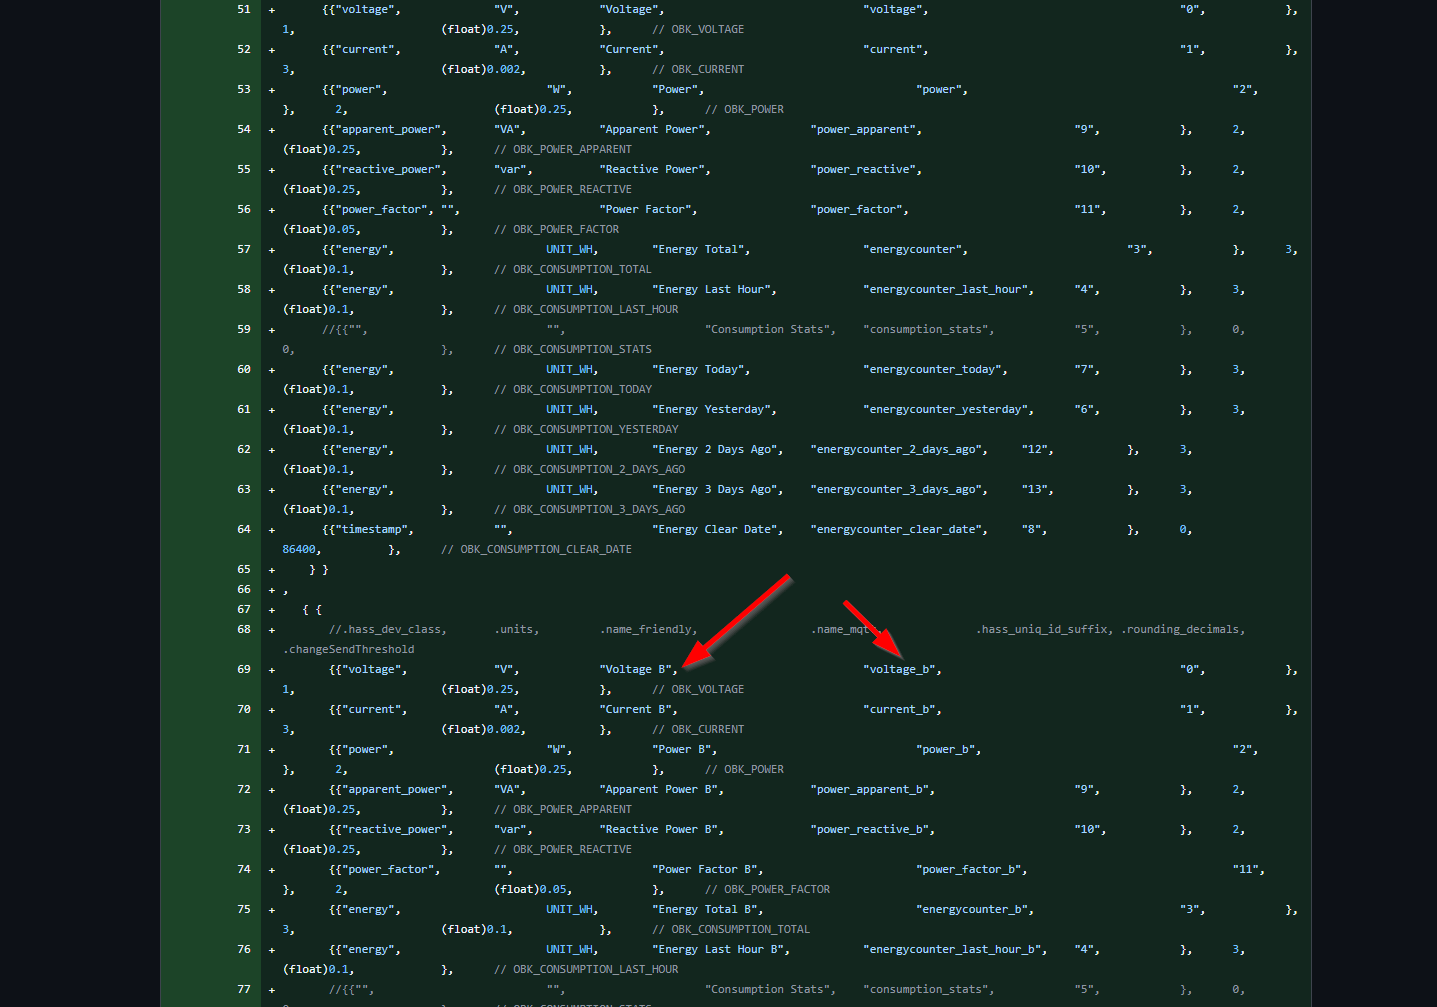
Task: Click the "Energy Clear Date" string
Action: tap(715, 529)
